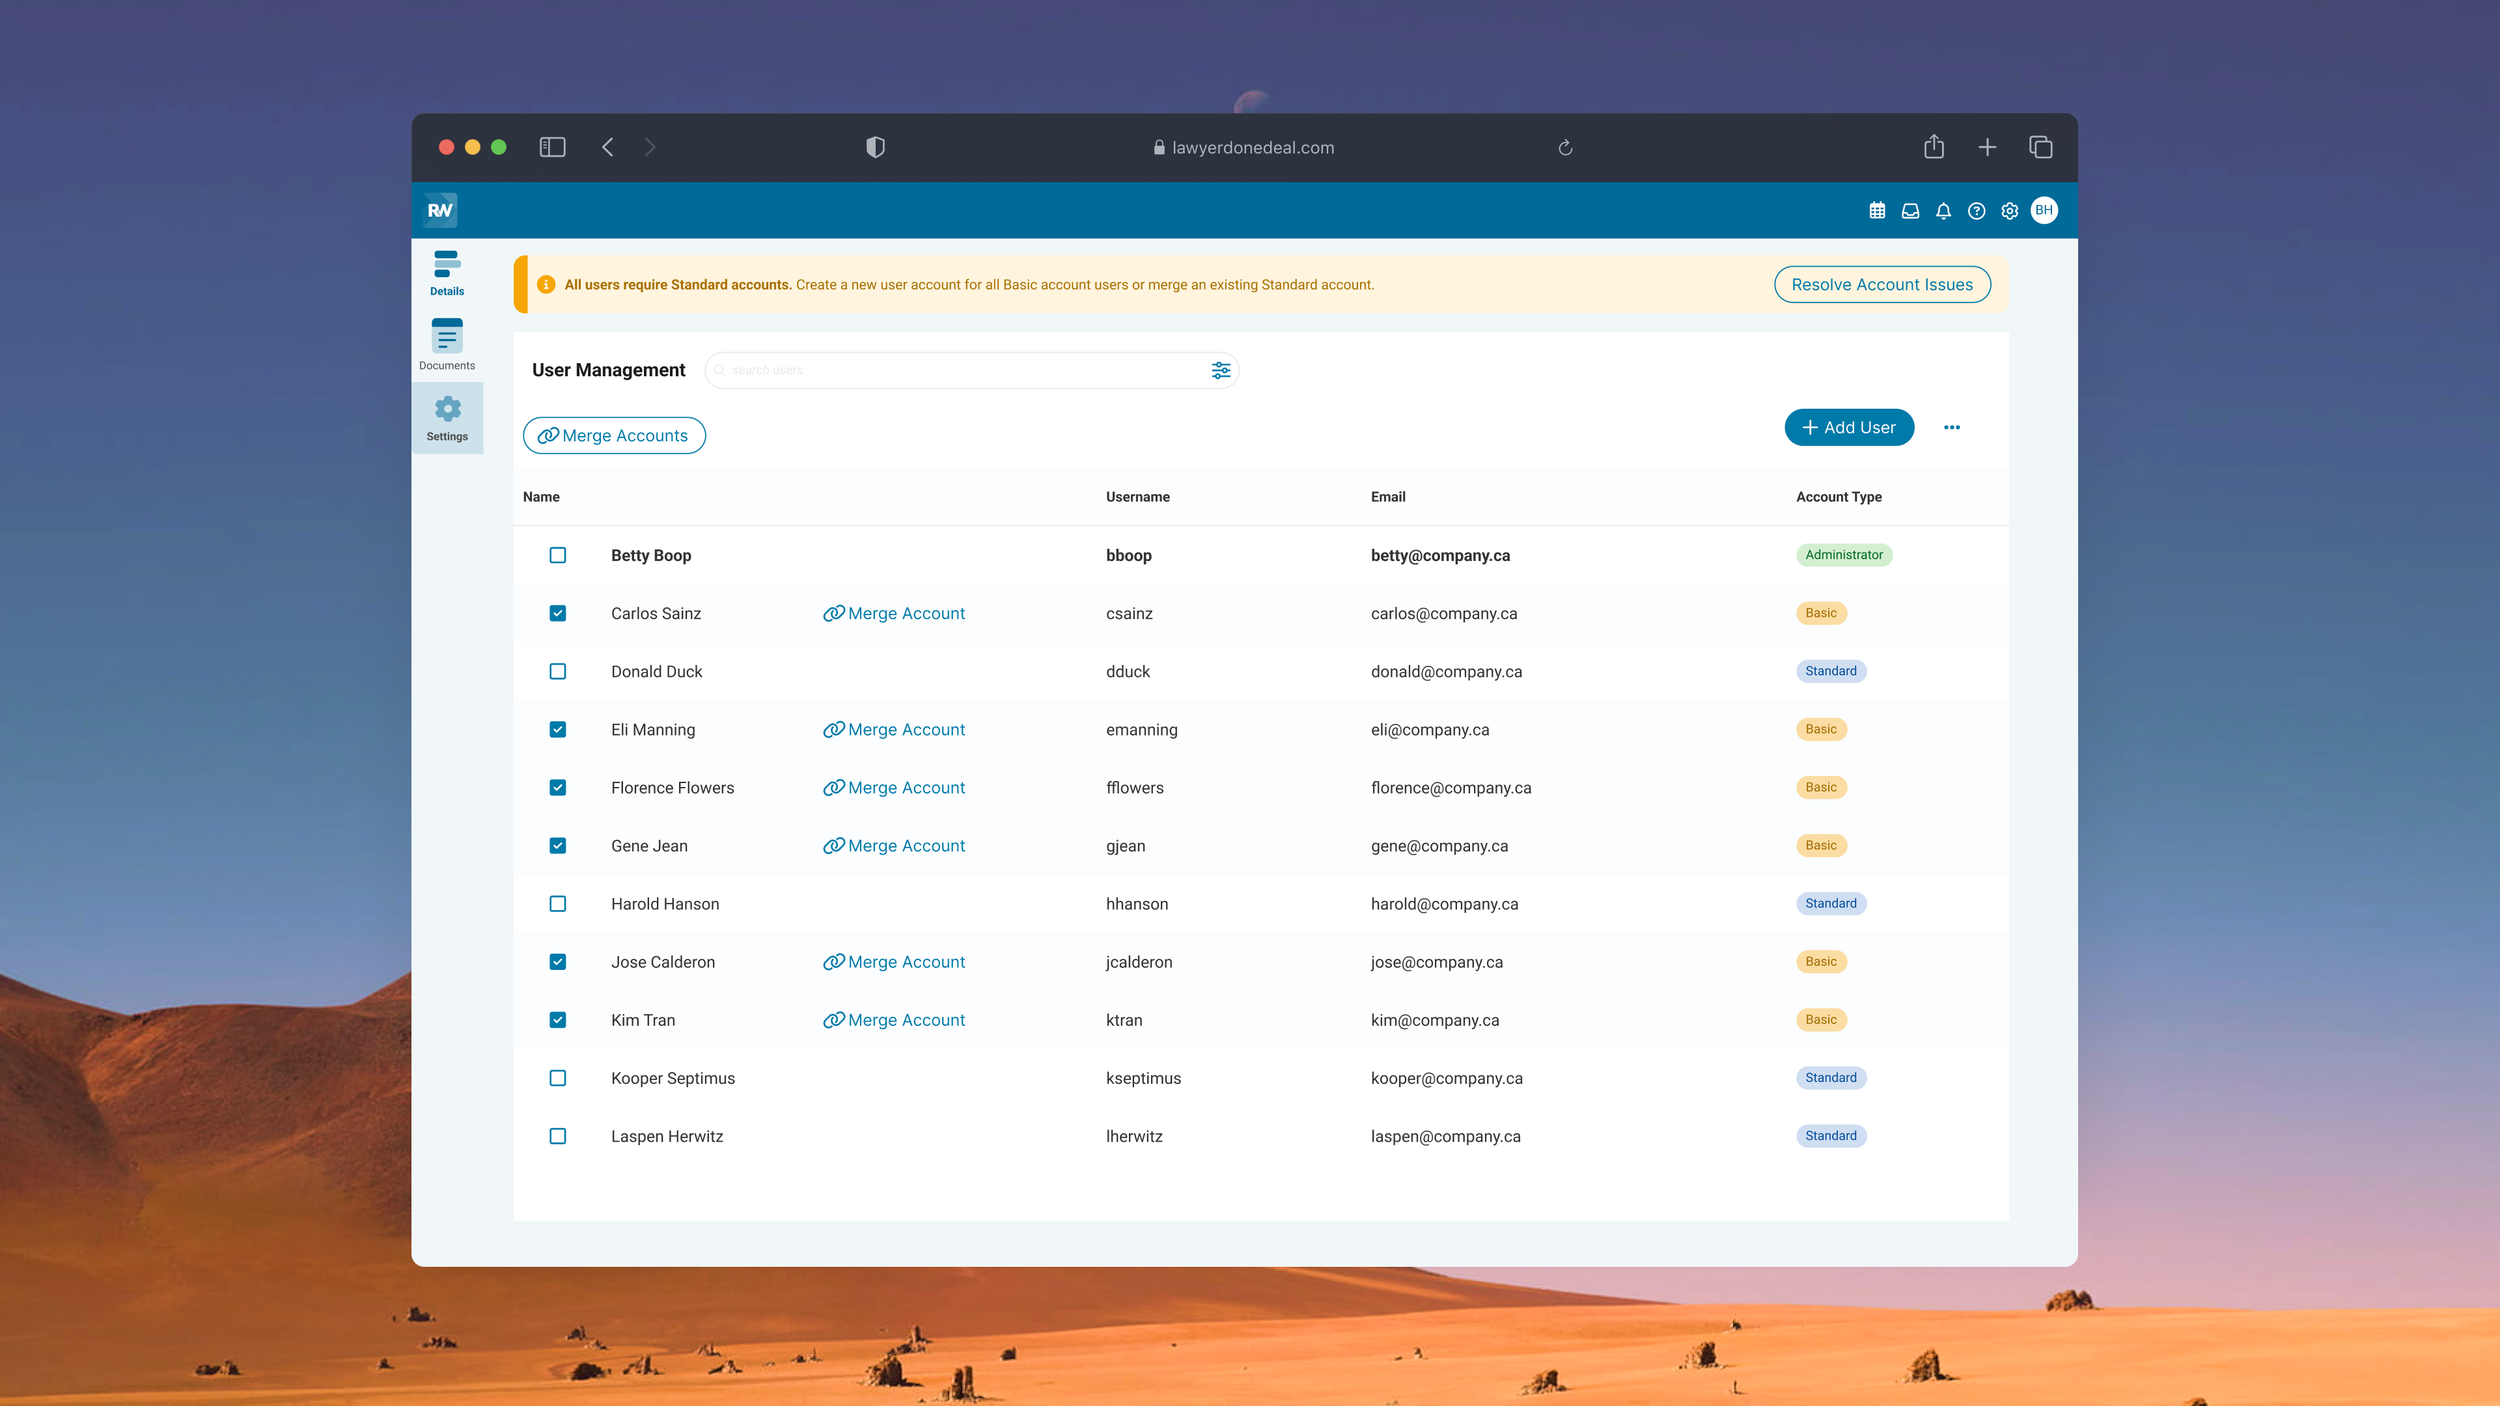Focus the search users input field

pyautogui.click(x=960, y=370)
